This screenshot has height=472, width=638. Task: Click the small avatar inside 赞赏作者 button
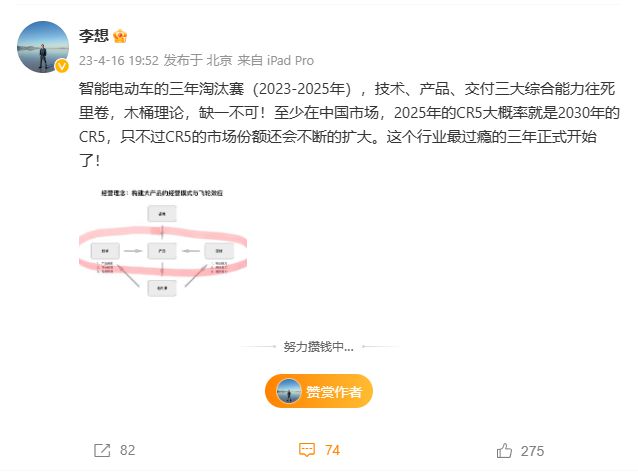pos(288,391)
